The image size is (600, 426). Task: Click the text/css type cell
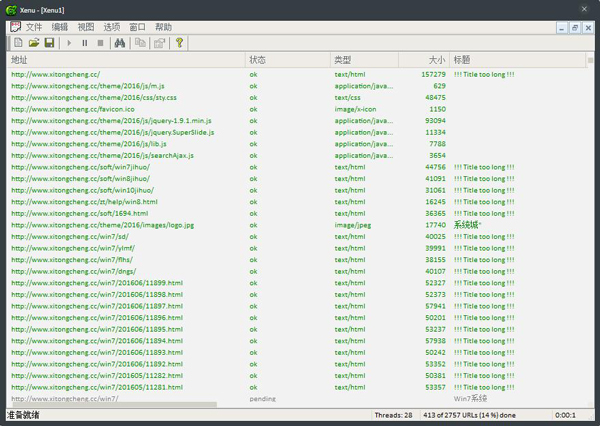pos(347,98)
